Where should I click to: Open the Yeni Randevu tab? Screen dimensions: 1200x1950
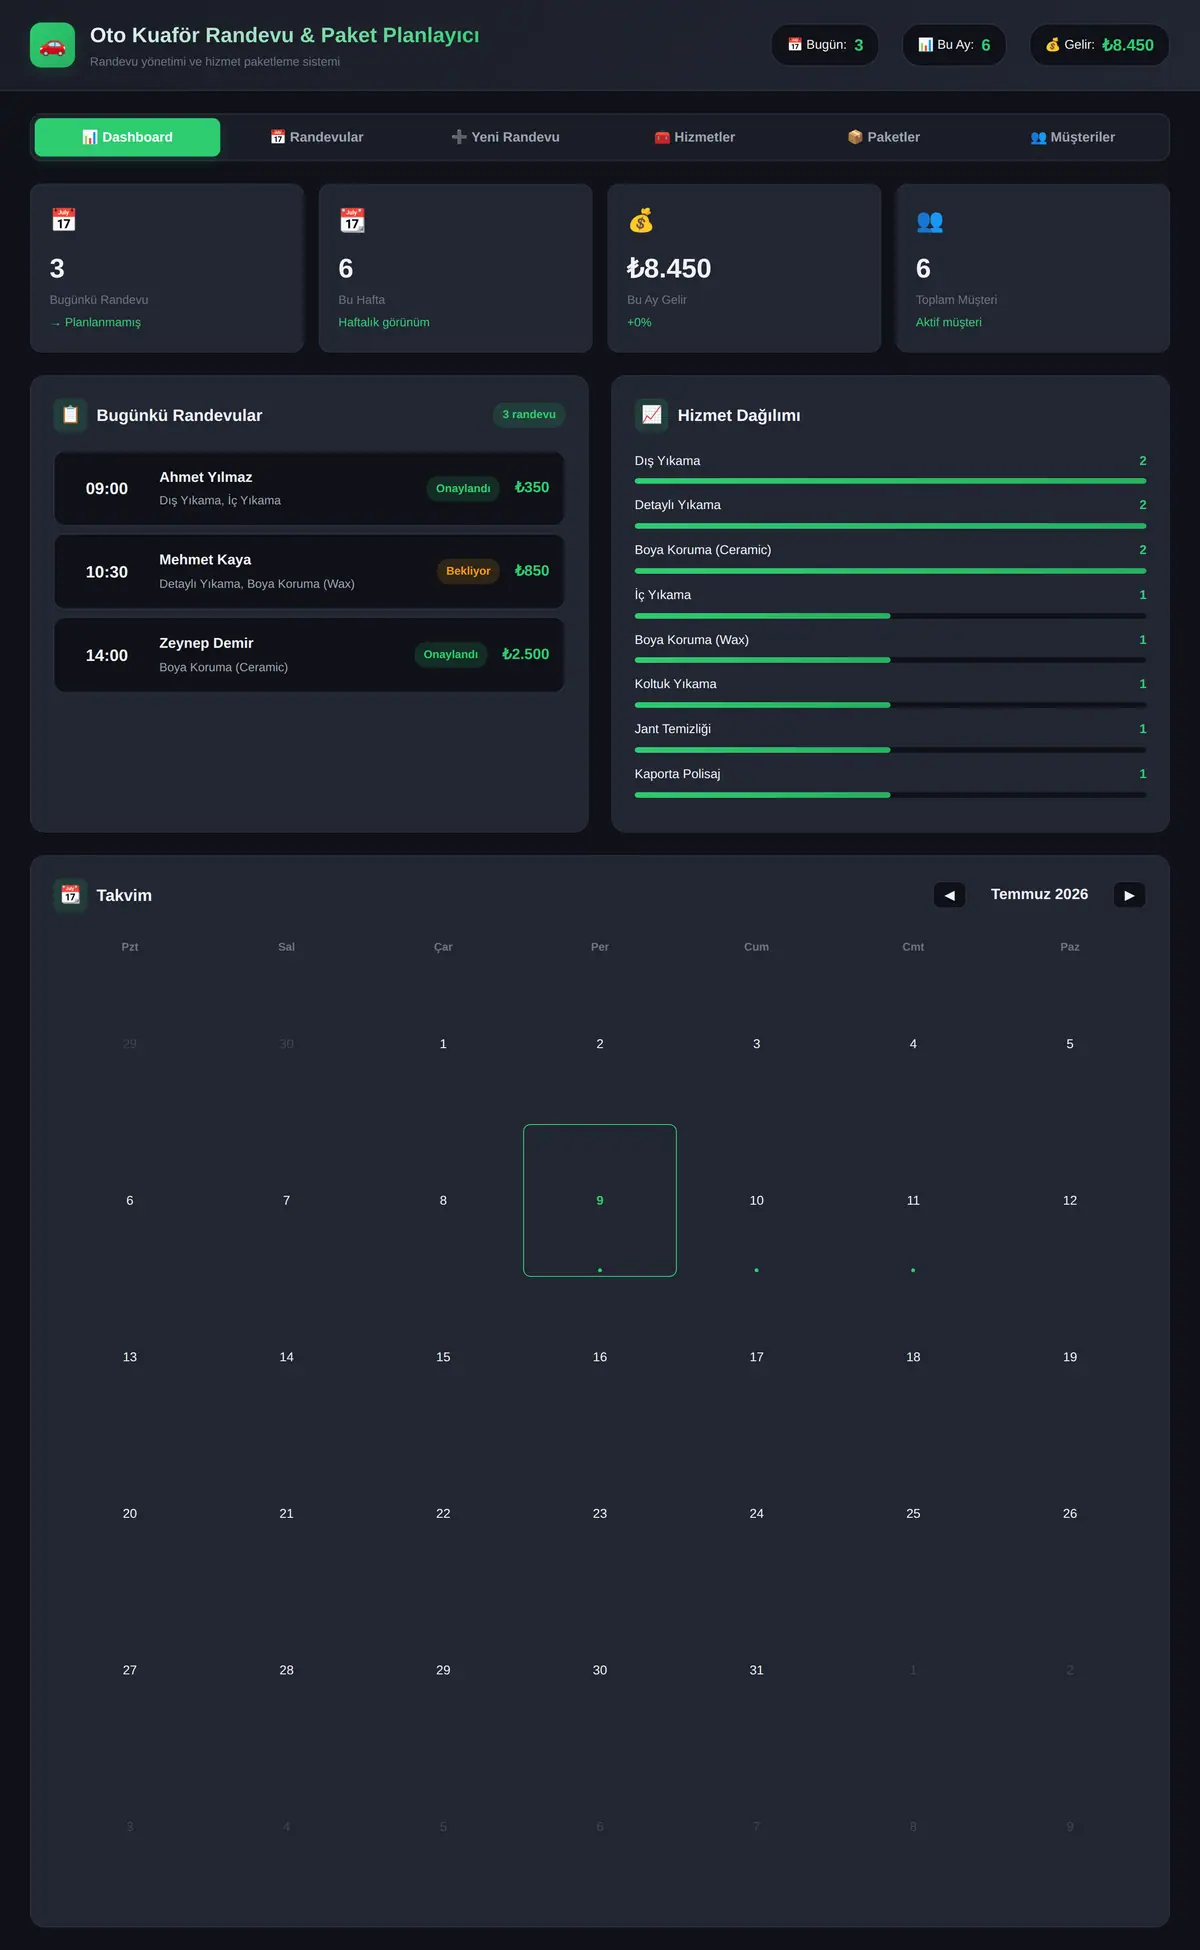[505, 137]
